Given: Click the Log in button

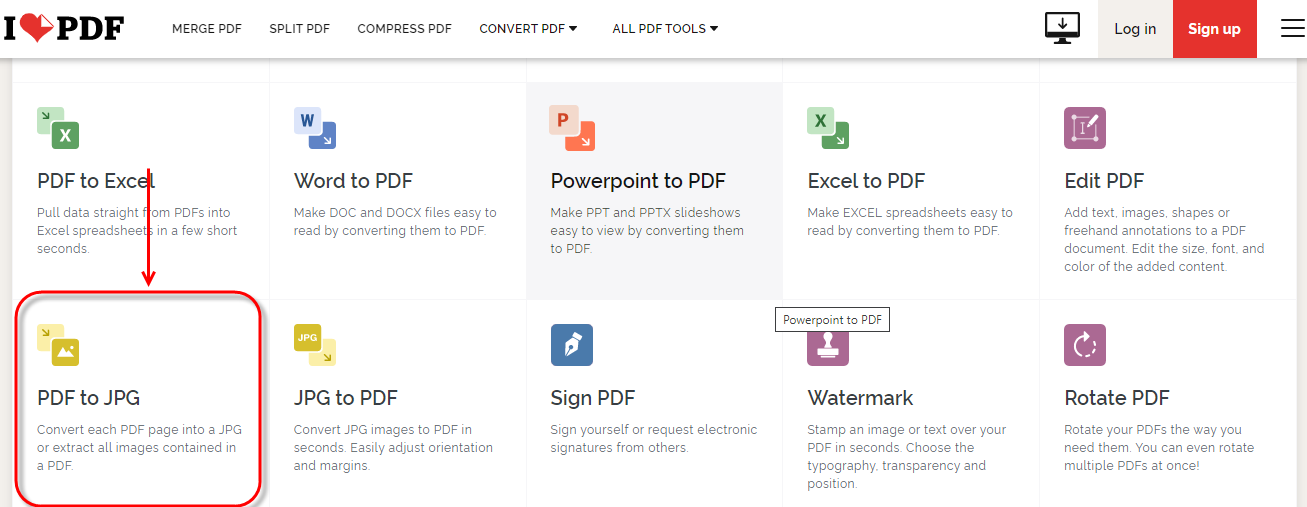Looking at the screenshot, I should [1135, 29].
